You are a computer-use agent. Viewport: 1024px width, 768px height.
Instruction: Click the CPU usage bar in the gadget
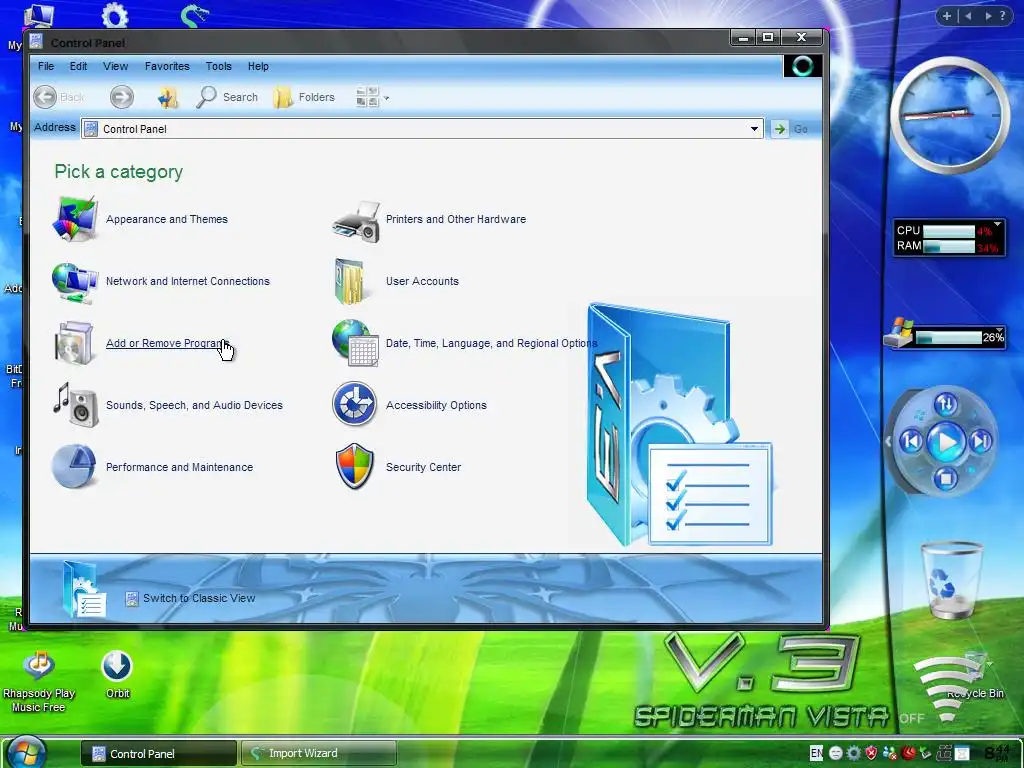click(x=949, y=231)
